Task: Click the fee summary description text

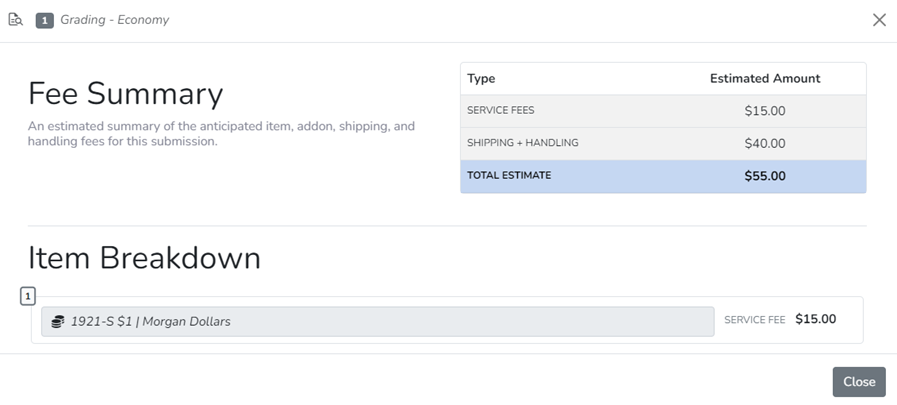Action: pos(221,133)
